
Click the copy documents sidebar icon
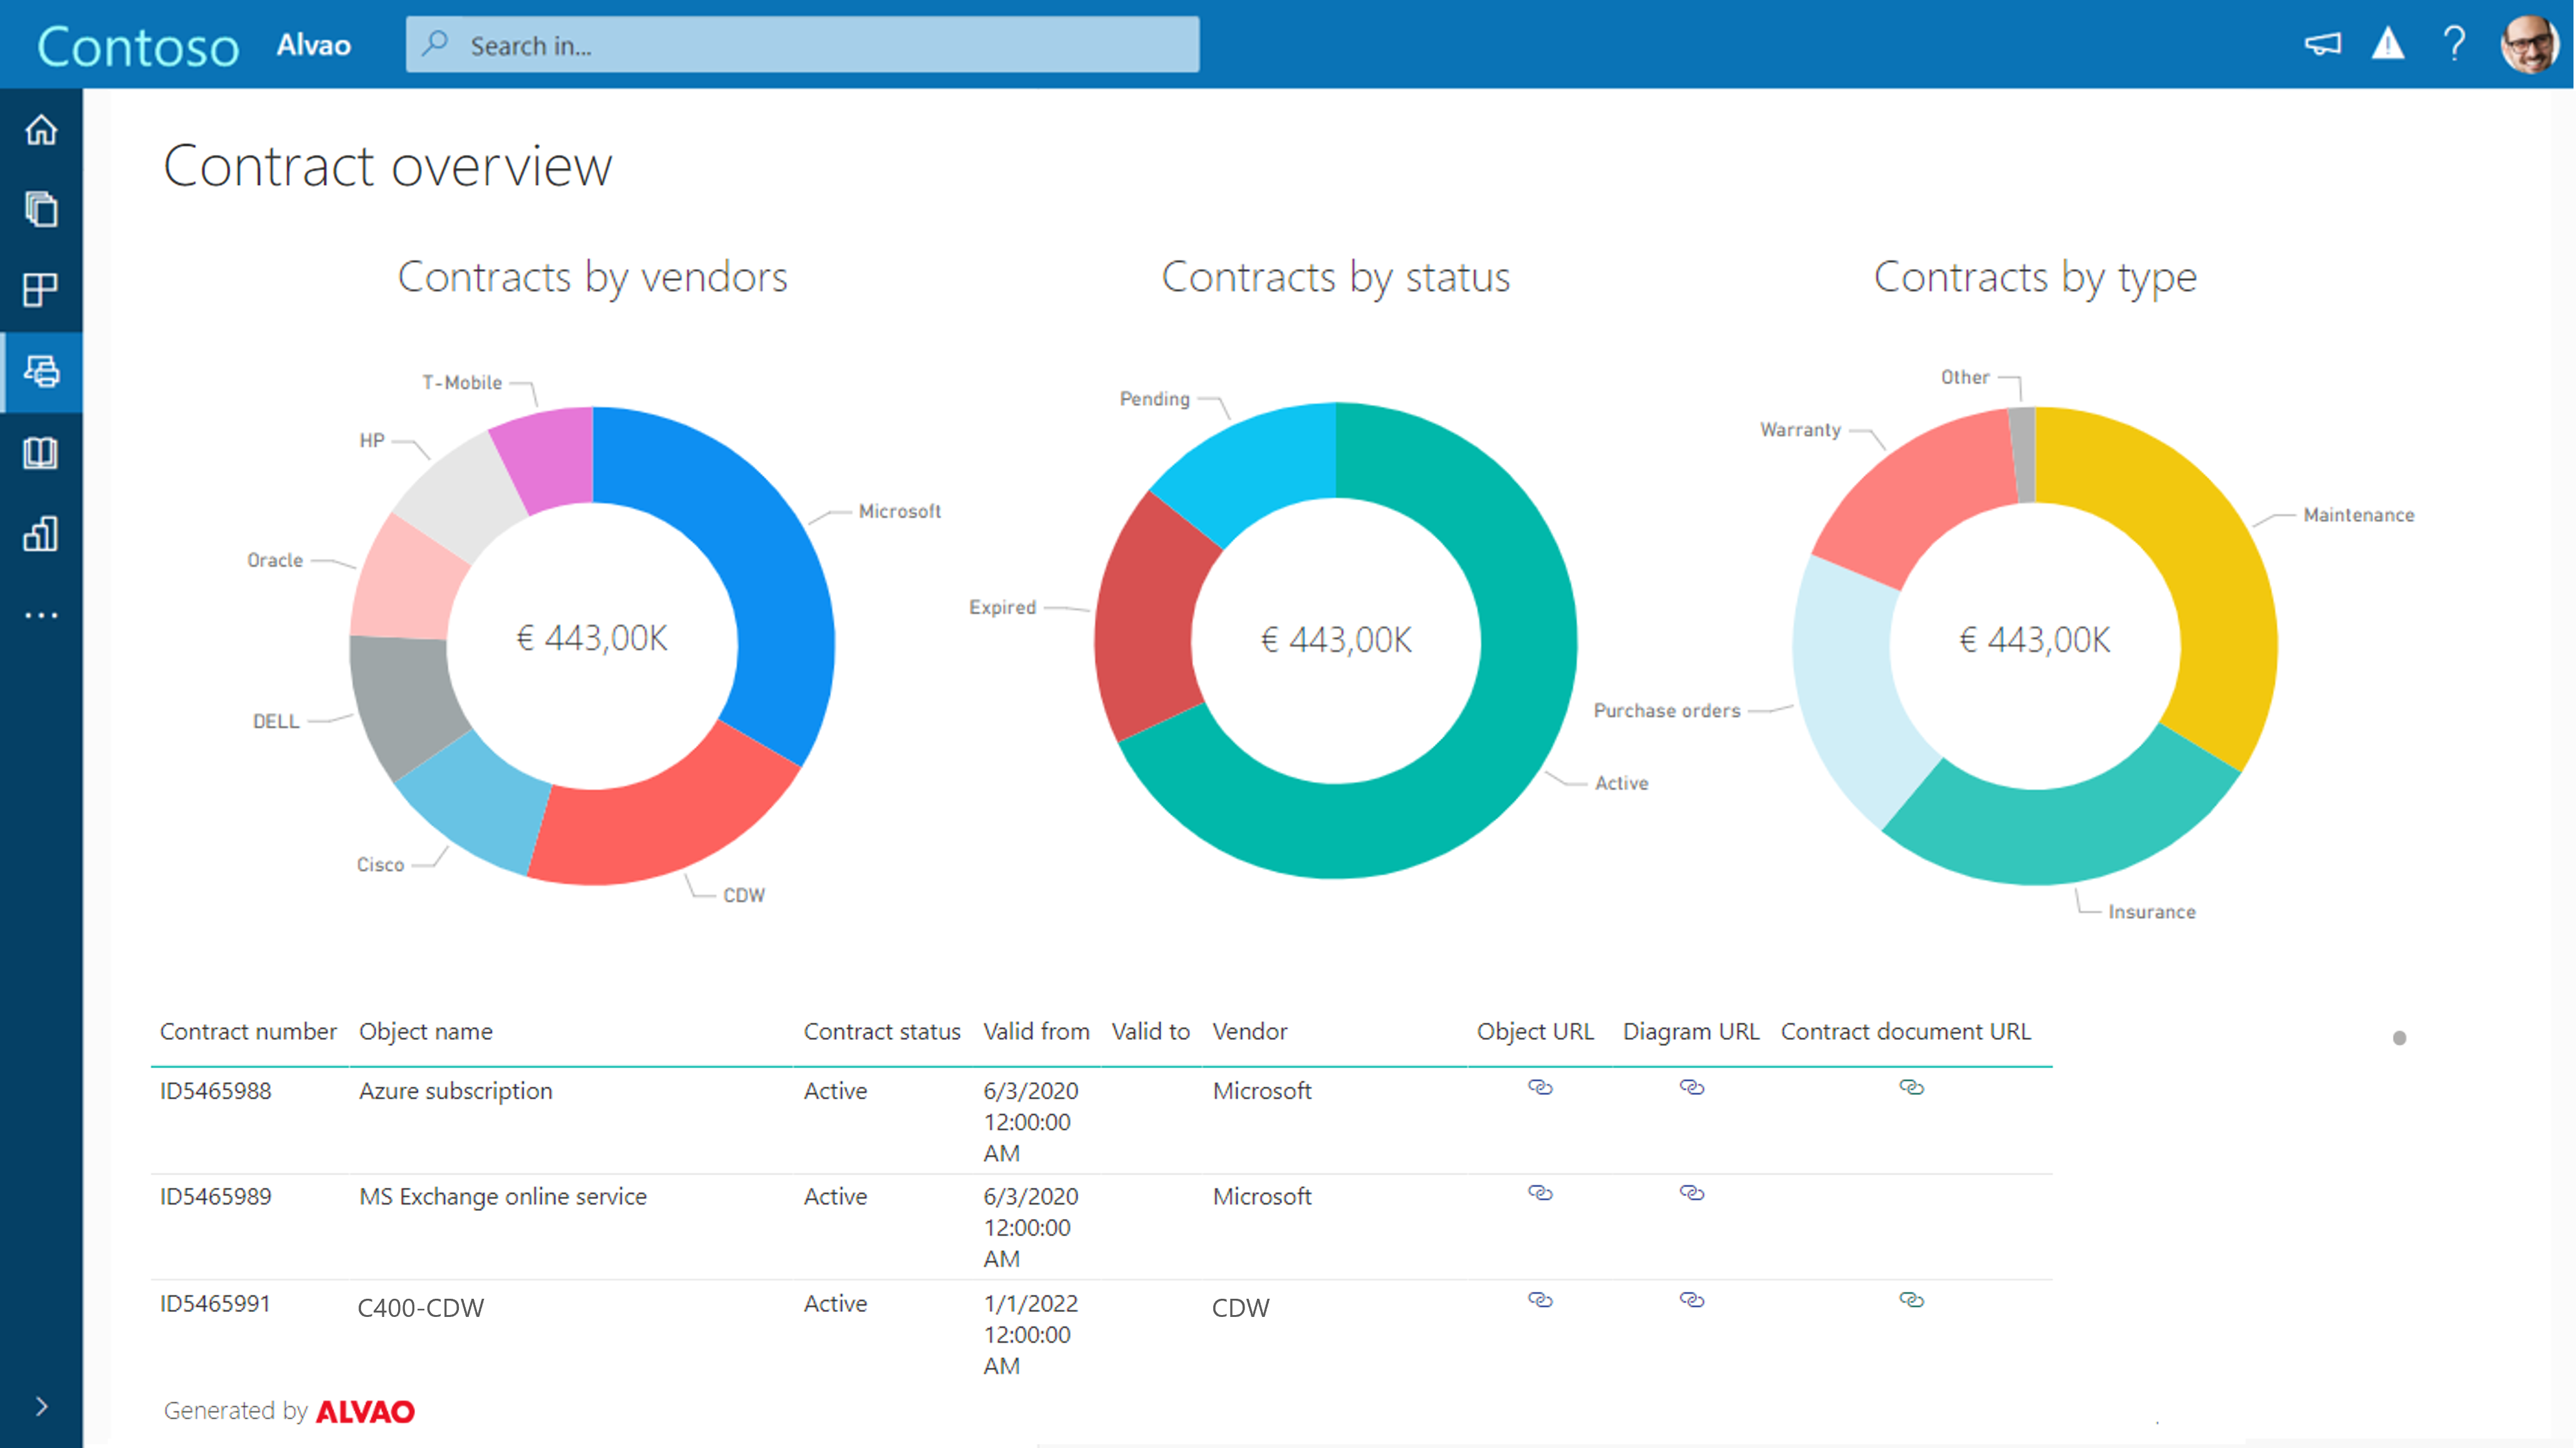tap(41, 210)
